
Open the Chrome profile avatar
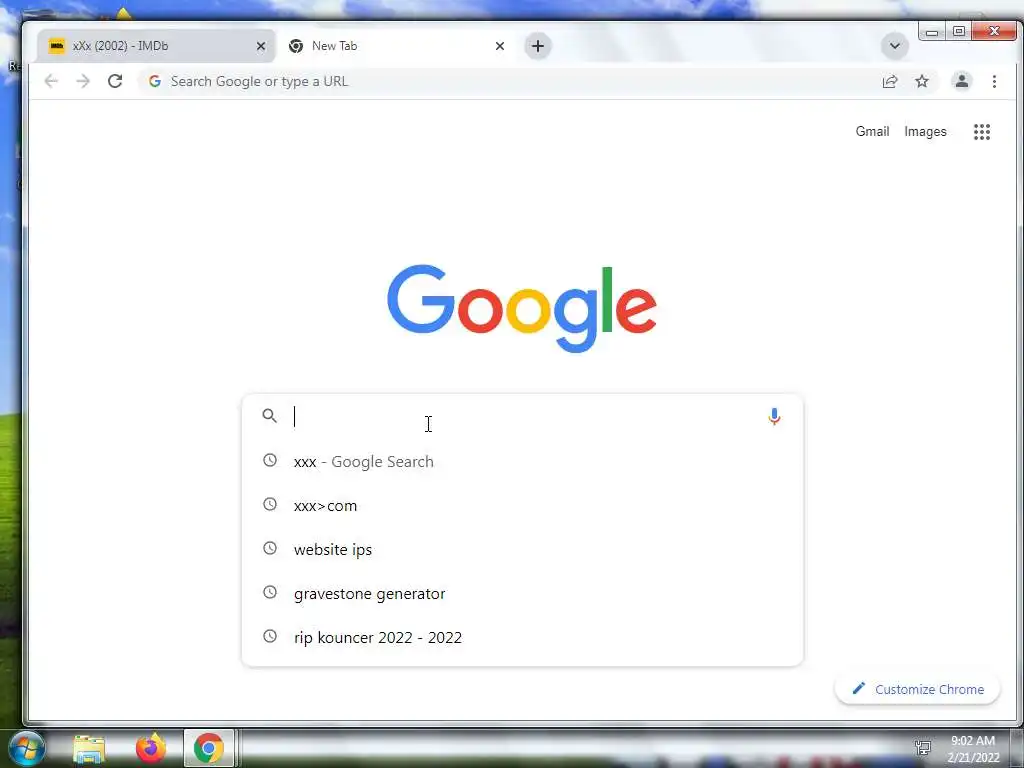pos(961,82)
